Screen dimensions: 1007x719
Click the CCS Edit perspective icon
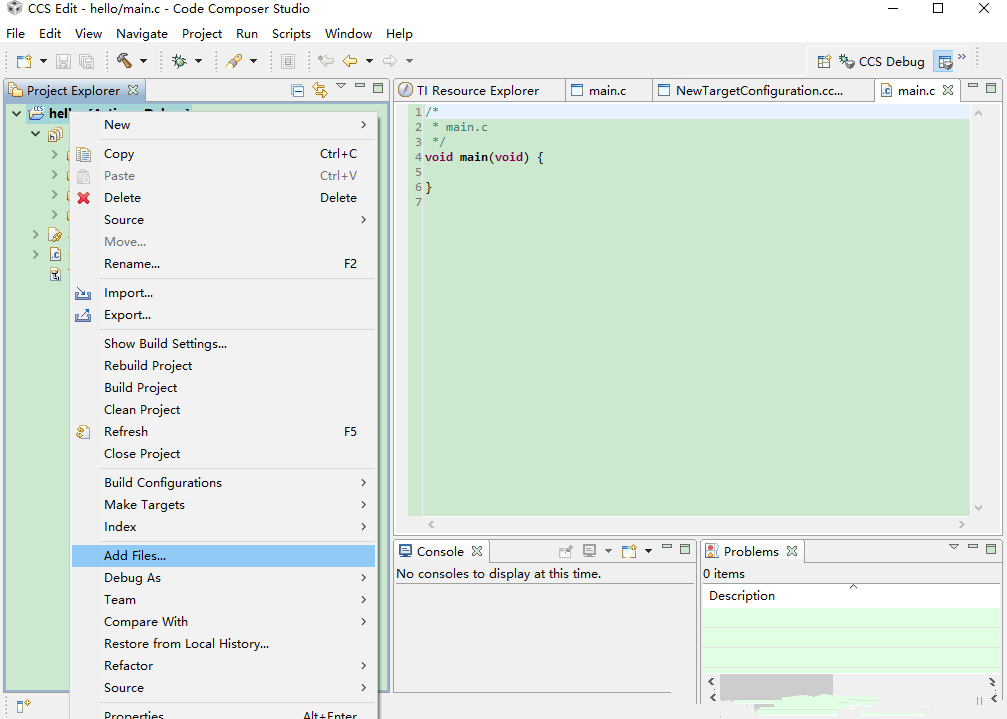[x=945, y=62]
